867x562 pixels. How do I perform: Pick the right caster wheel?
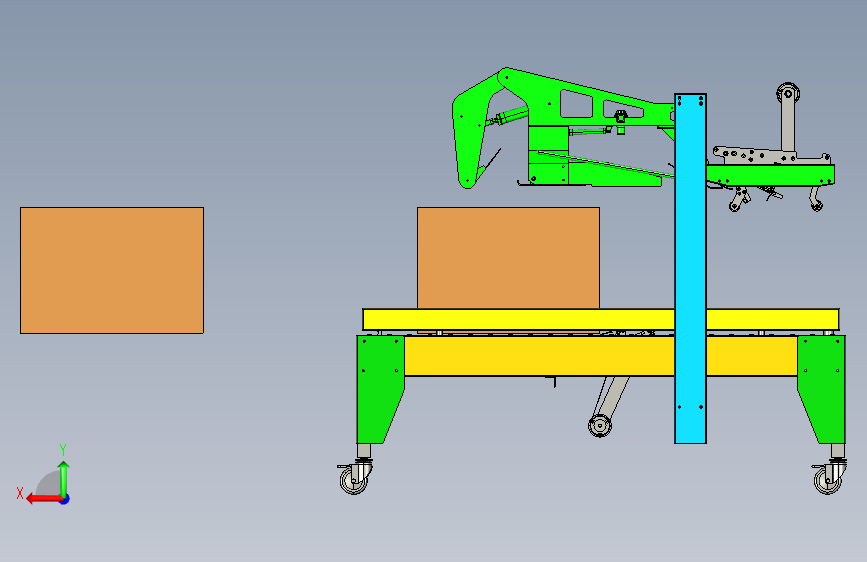(828, 479)
